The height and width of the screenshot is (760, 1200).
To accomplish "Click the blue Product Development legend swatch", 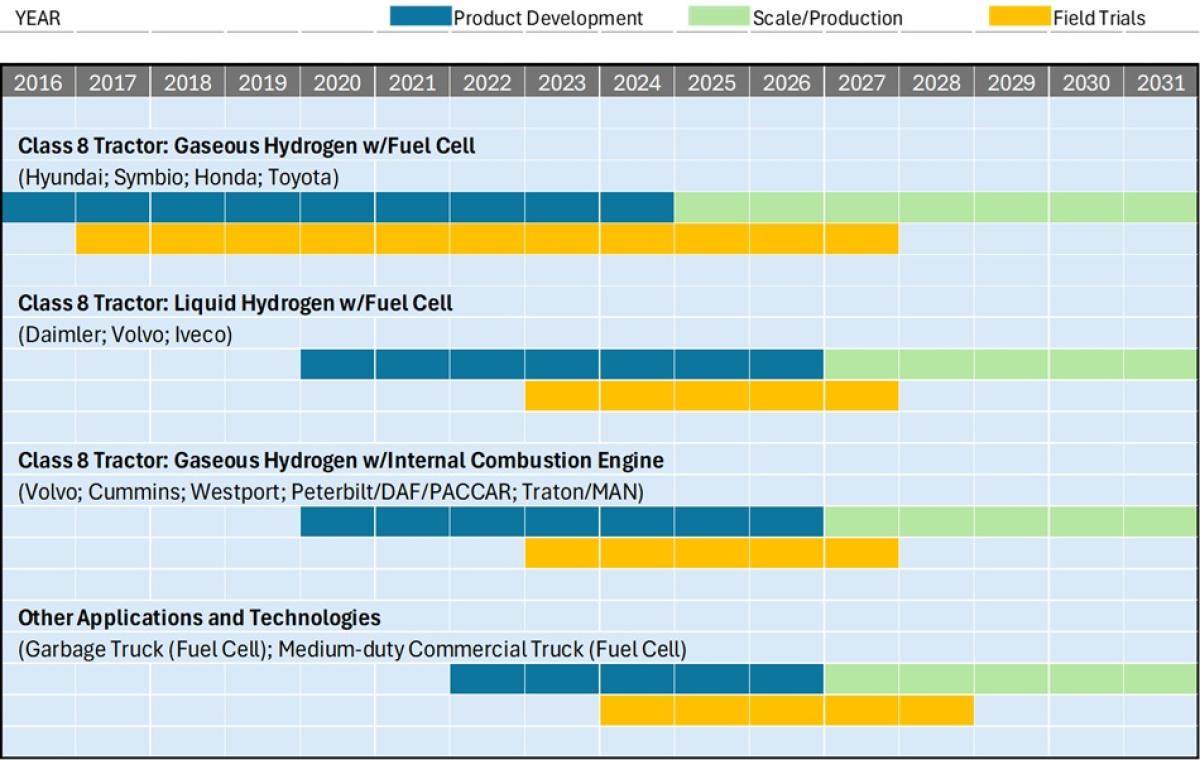I will click(x=420, y=17).
